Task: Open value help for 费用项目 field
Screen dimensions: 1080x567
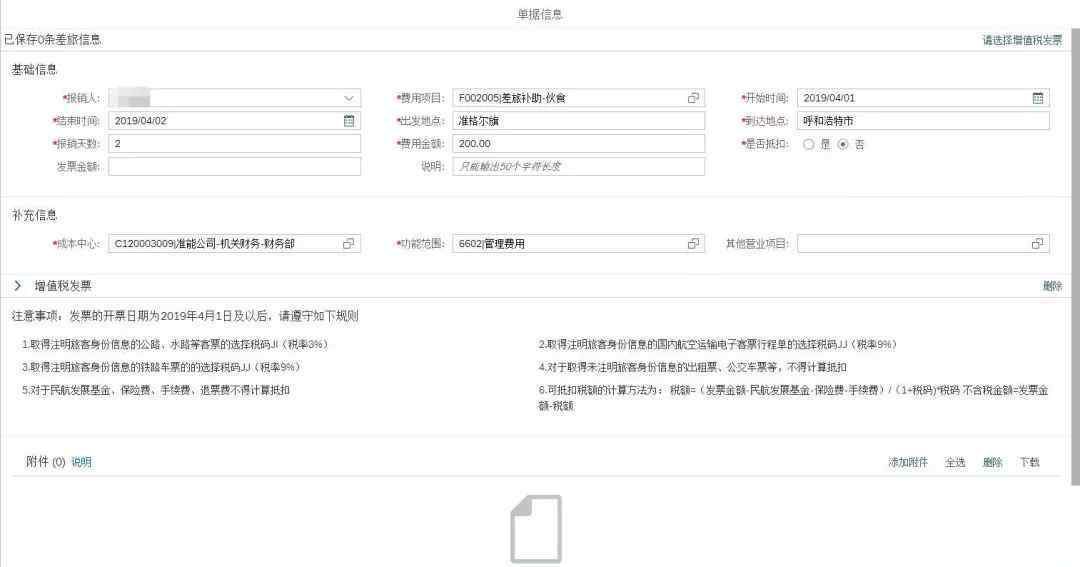Action: pyautogui.click(x=693, y=98)
